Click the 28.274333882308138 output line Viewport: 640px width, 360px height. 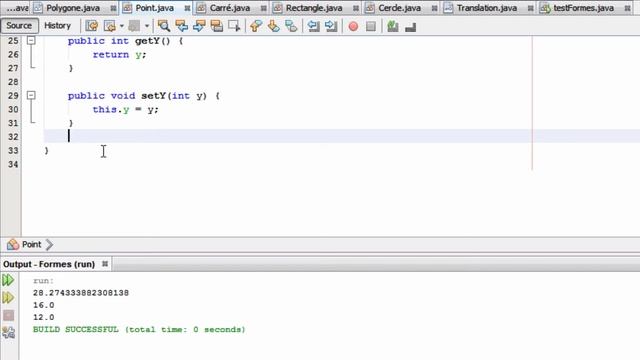click(x=81, y=293)
